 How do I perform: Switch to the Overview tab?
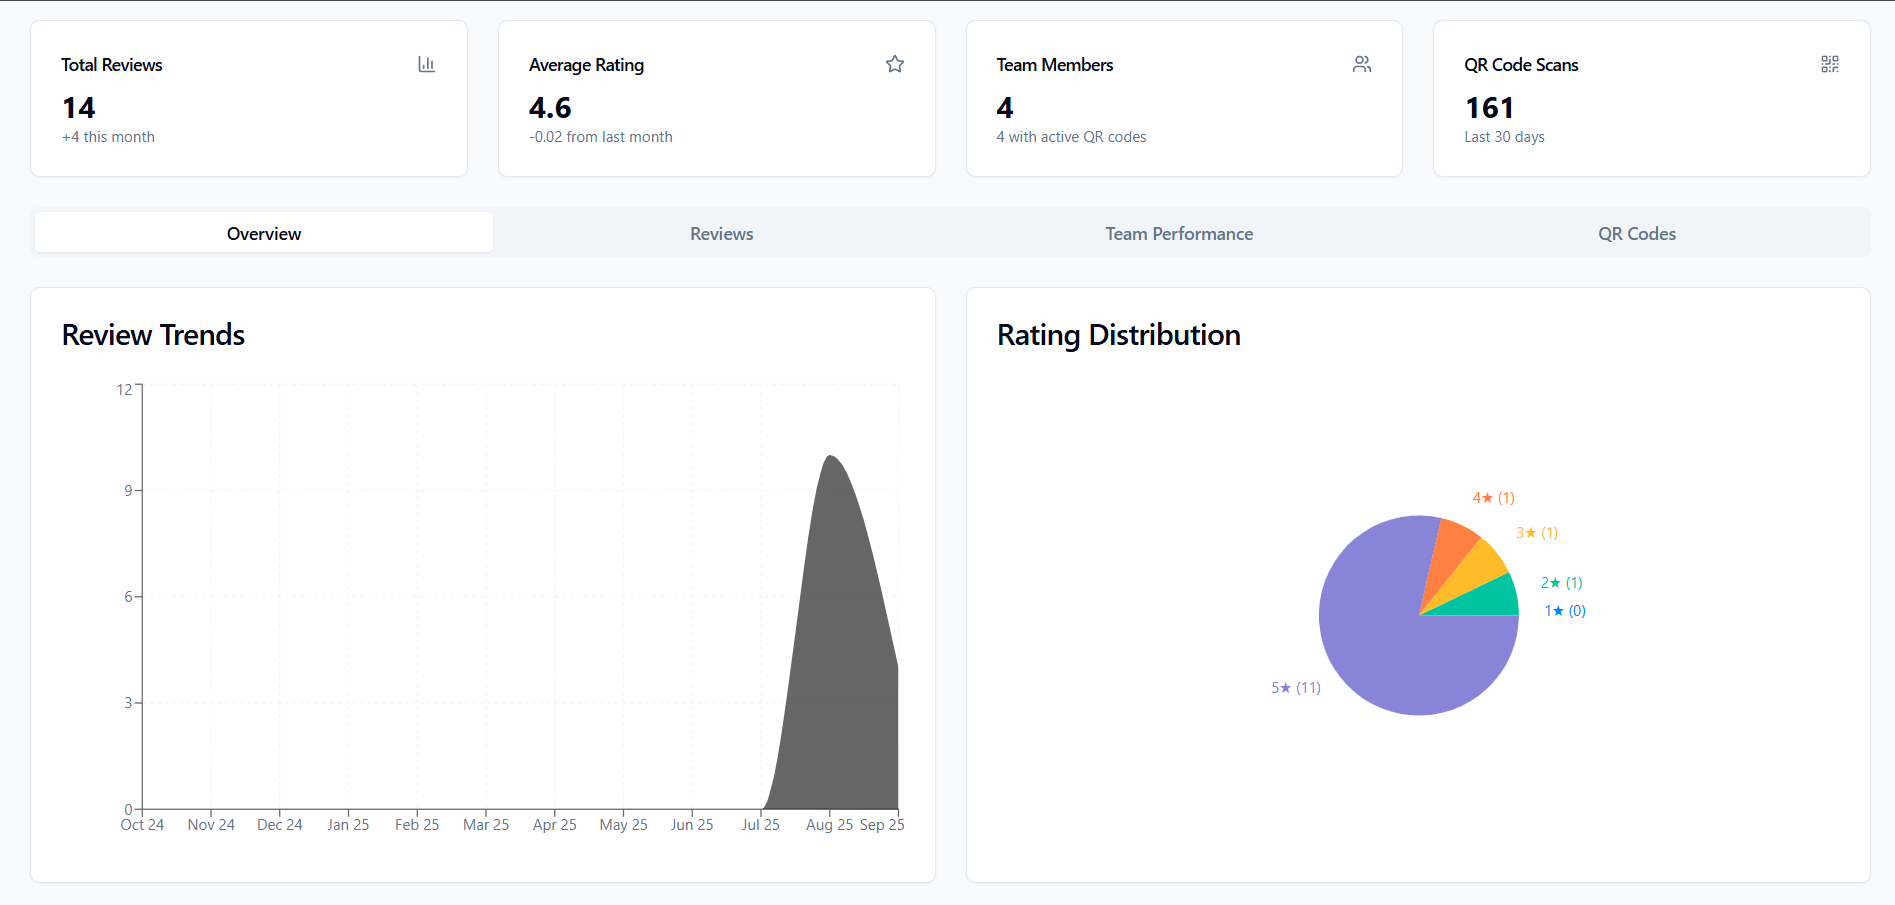pyautogui.click(x=264, y=233)
